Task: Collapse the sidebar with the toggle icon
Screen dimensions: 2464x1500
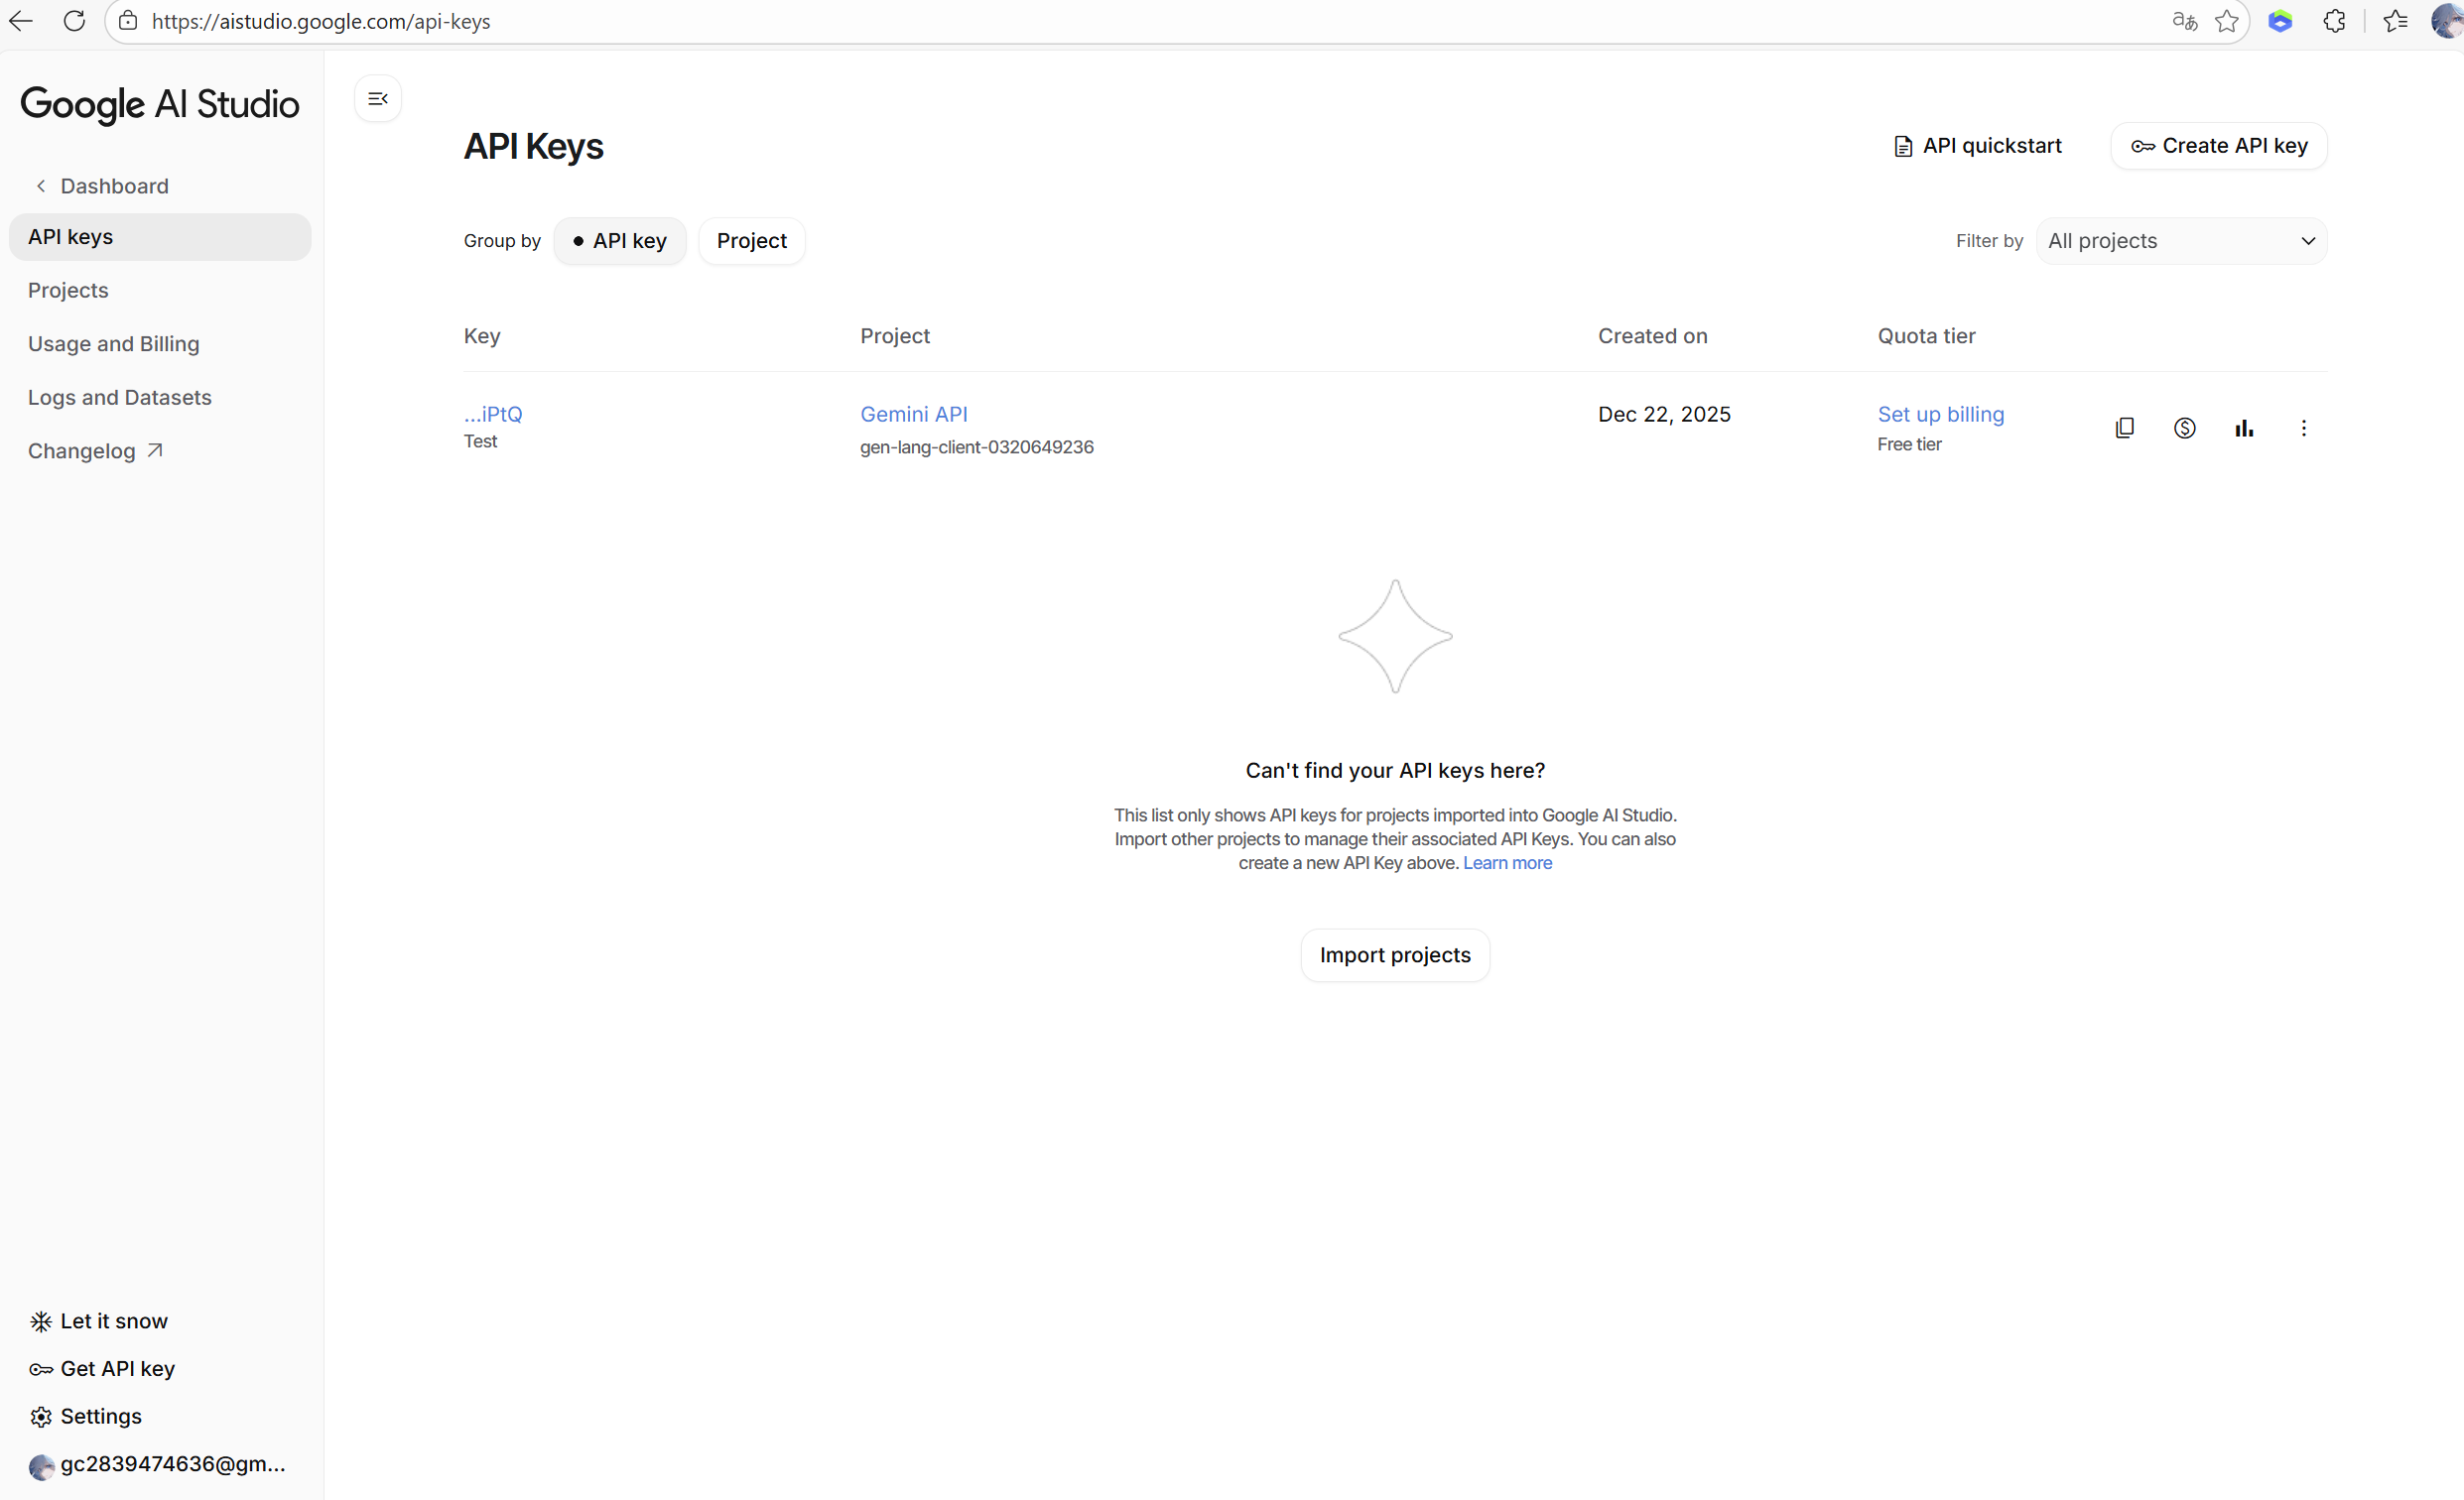Action: 378,98
